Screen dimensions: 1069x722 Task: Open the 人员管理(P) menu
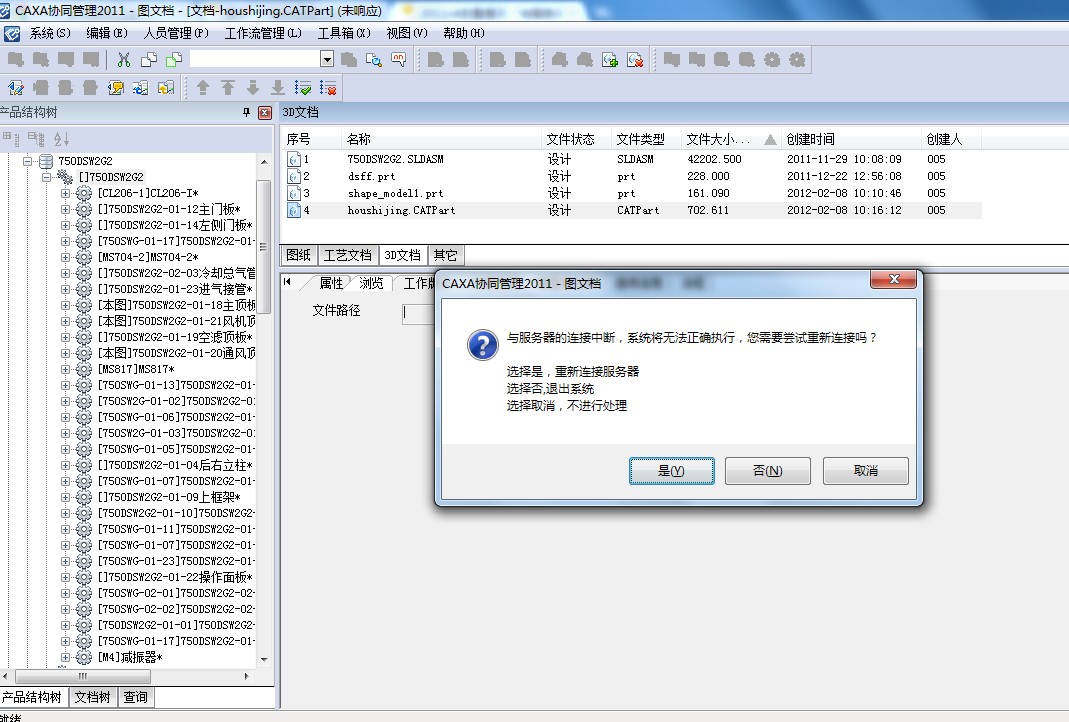[176, 33]
